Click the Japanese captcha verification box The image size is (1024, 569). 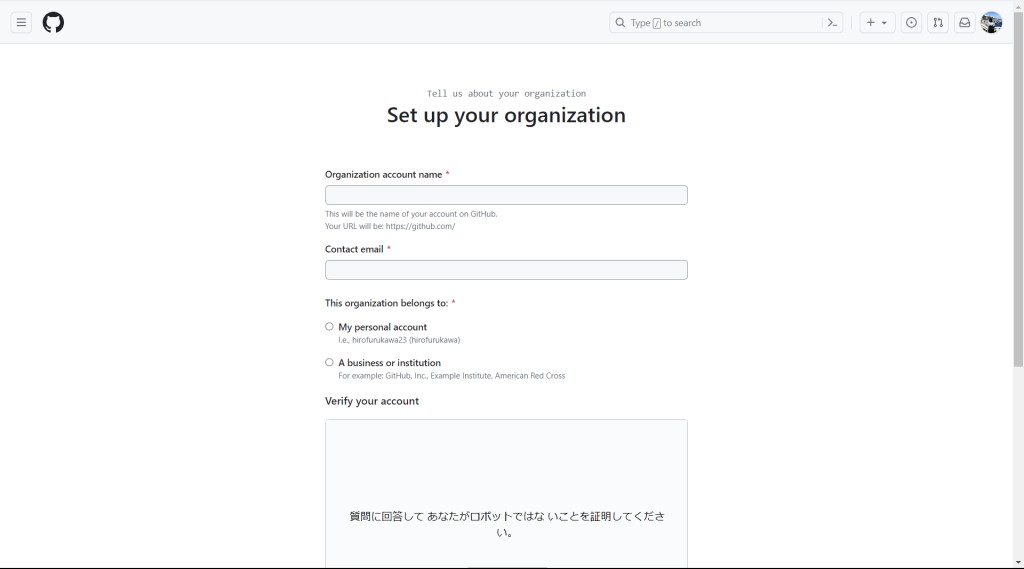506,495
